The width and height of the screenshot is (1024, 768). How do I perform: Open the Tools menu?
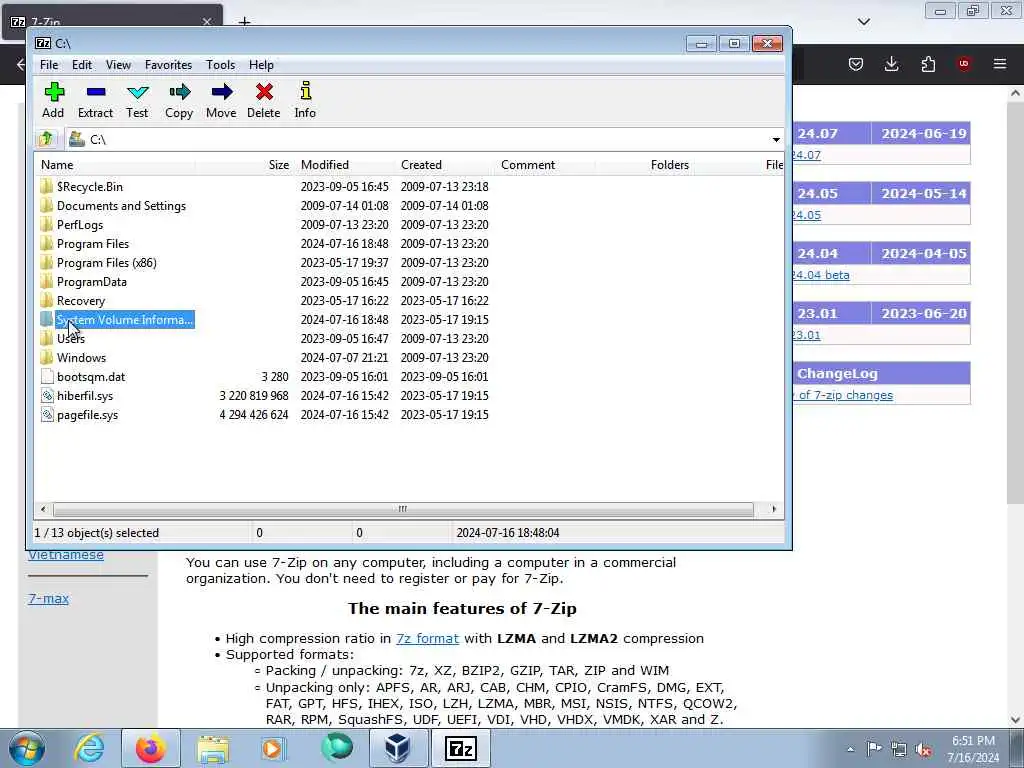(221, 65)
